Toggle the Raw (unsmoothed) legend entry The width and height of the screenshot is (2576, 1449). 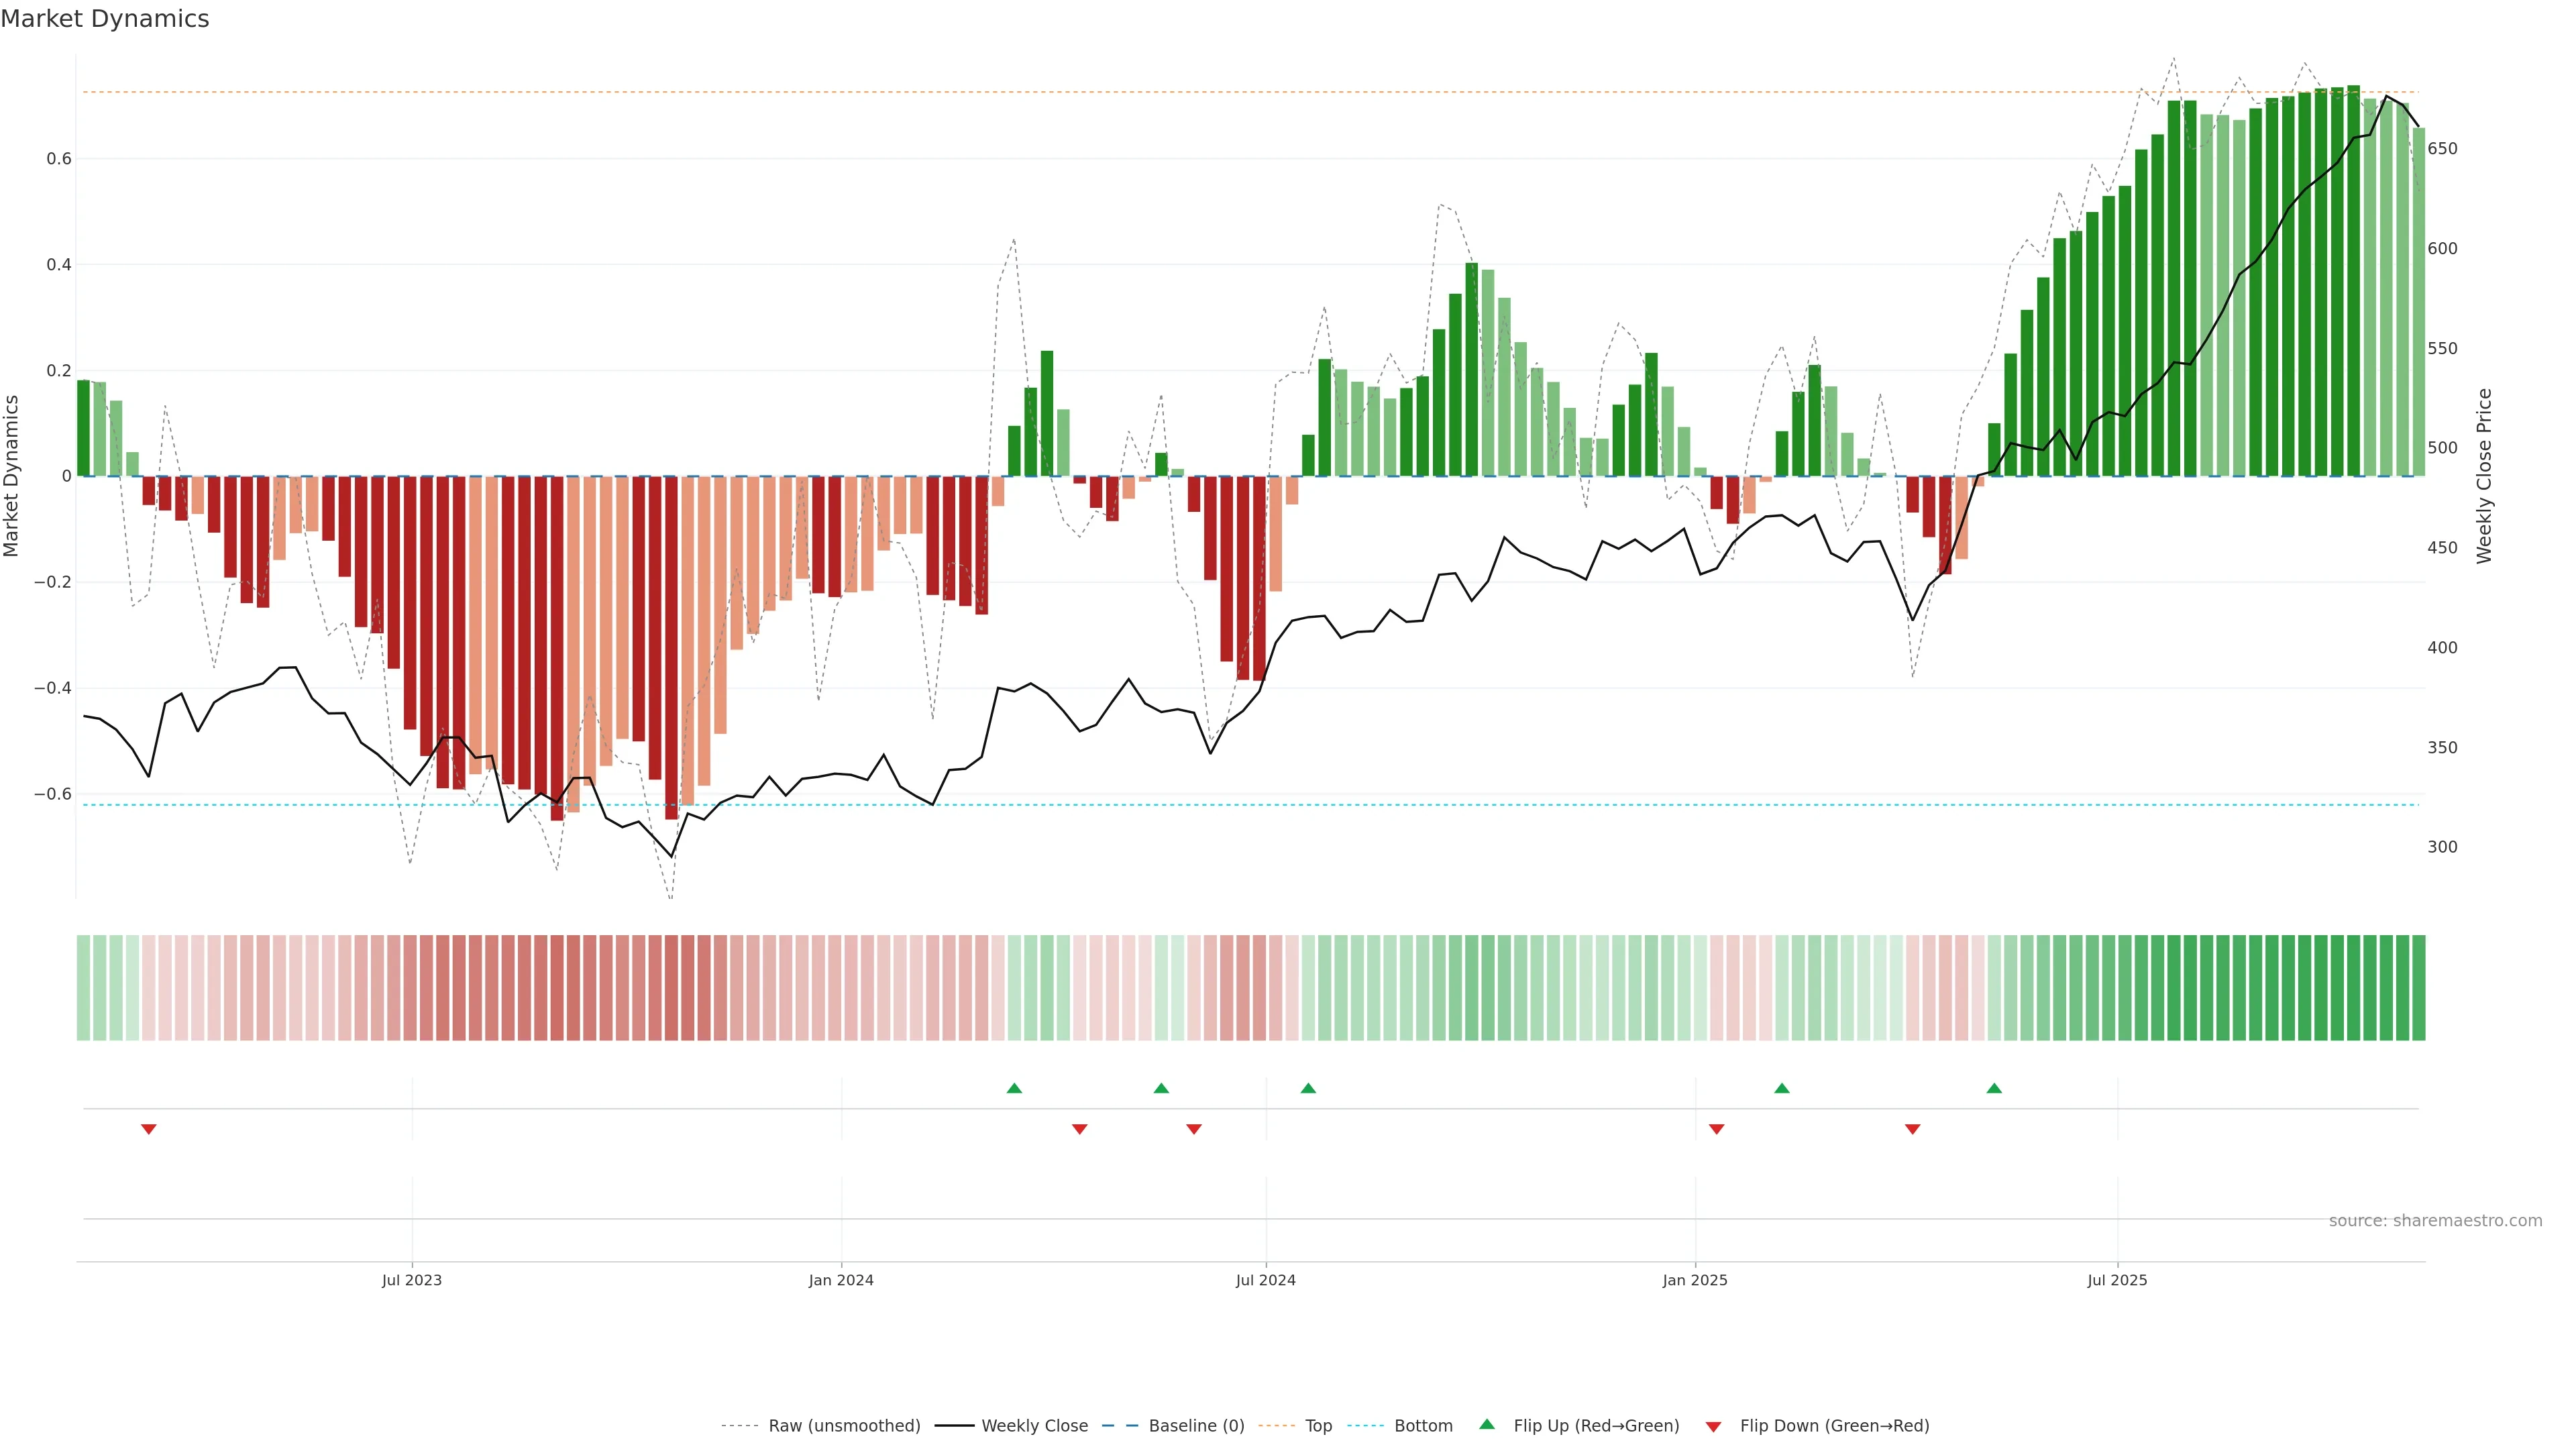coord(843,1426)
